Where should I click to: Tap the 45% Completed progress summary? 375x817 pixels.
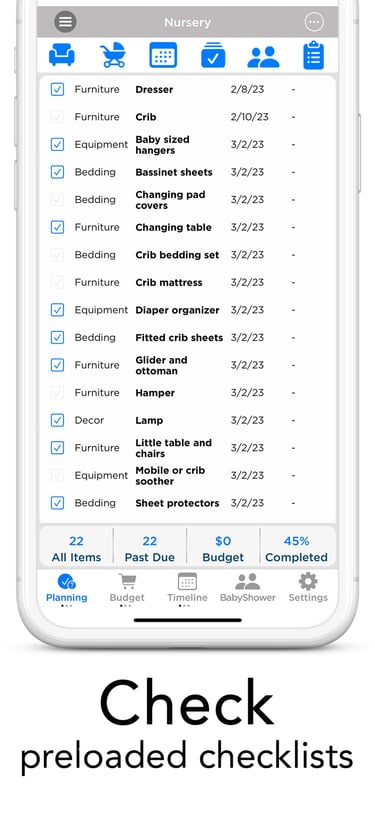coord(297,549)
